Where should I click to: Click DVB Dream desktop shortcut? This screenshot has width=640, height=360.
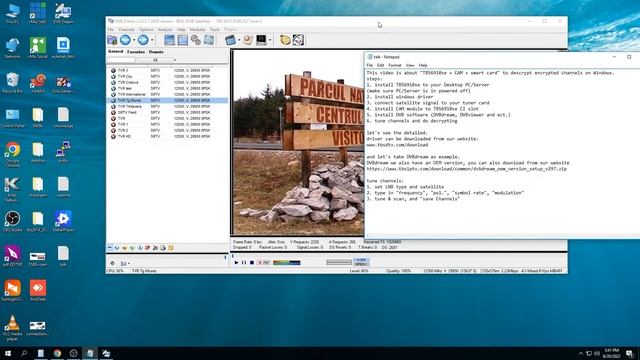tap(63, 13)
